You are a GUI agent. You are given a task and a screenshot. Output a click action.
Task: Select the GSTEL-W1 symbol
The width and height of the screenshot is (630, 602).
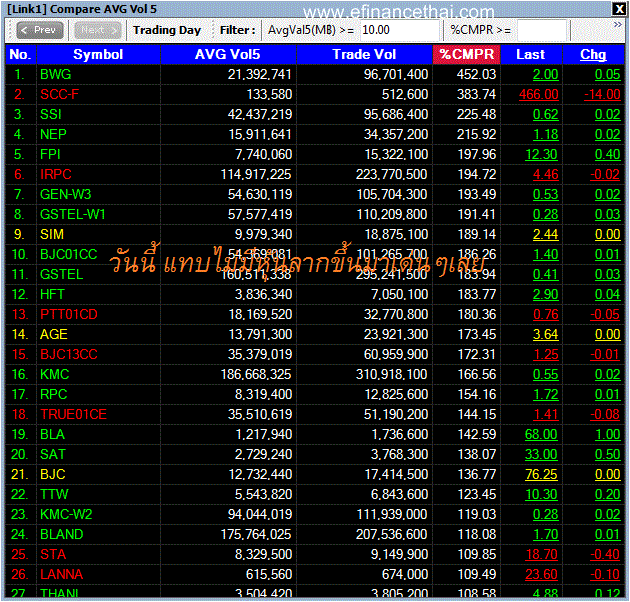[x=72, y=215]
